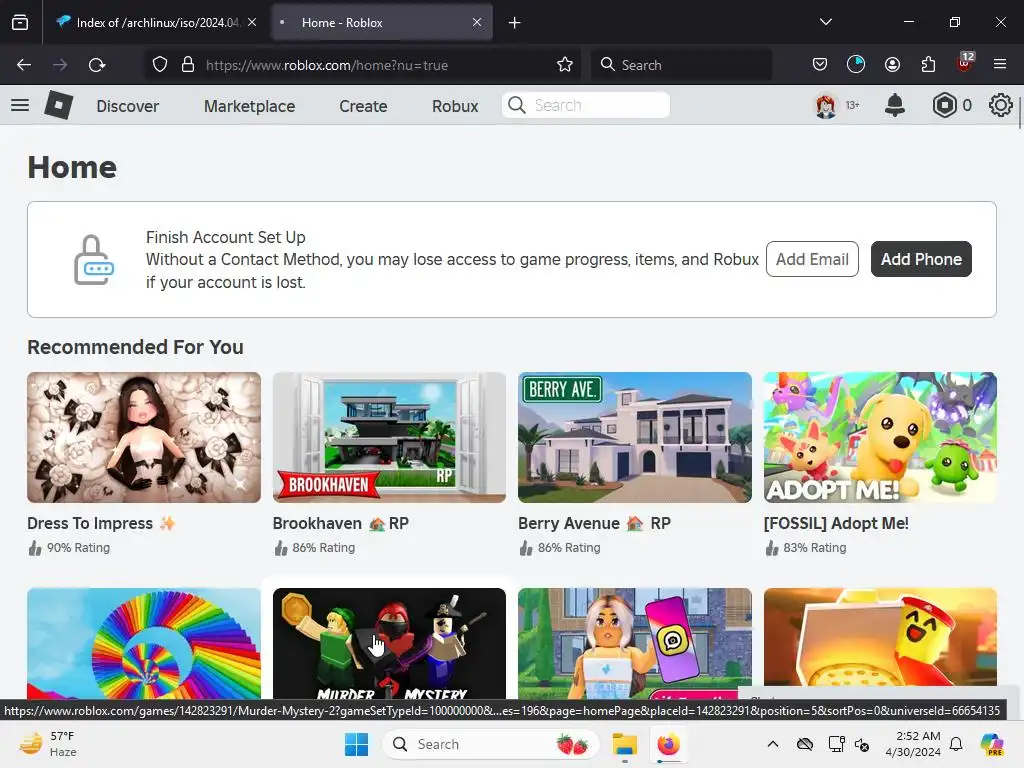Viewport: 1024px width, 768px height.
Task: Open the Discover menu item
Action: click(x=127, y=106)
